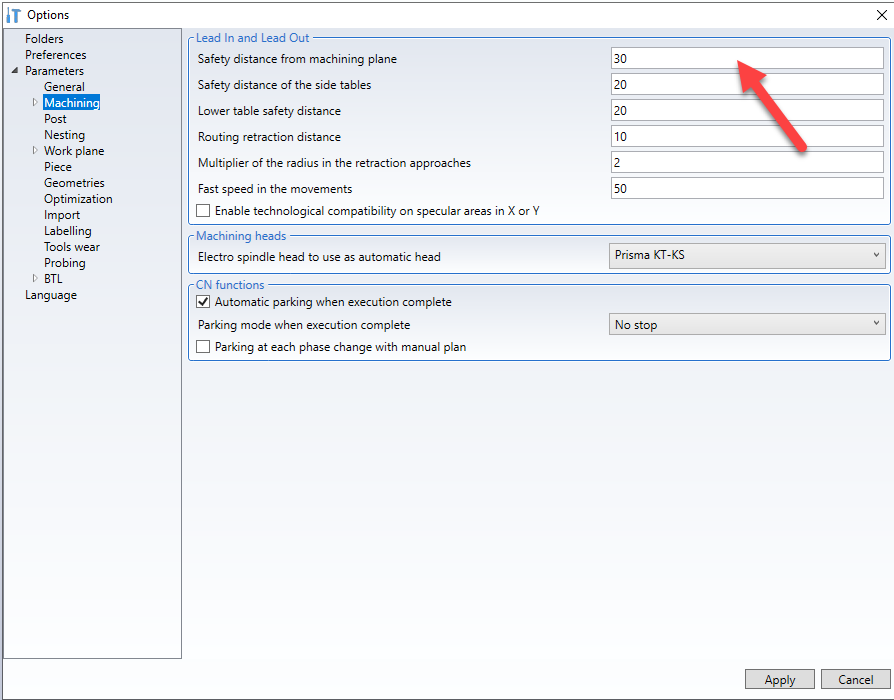The height and width of the screenshot is (700, 894).
Task: Select the Parameters tree item
Action: click(54, 71)
